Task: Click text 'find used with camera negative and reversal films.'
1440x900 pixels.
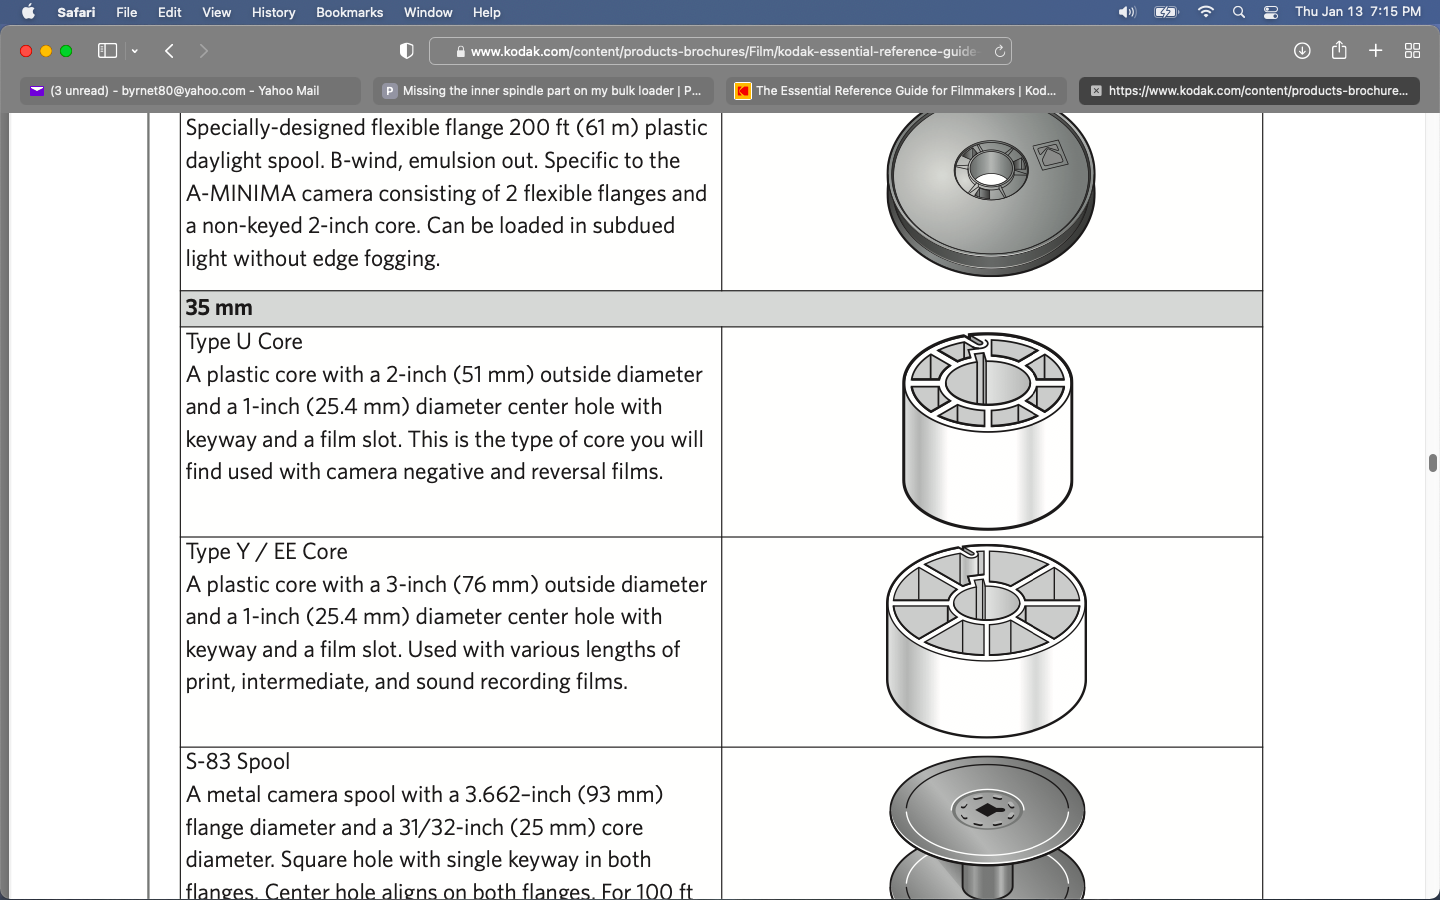Action: (x=425, y=472)
